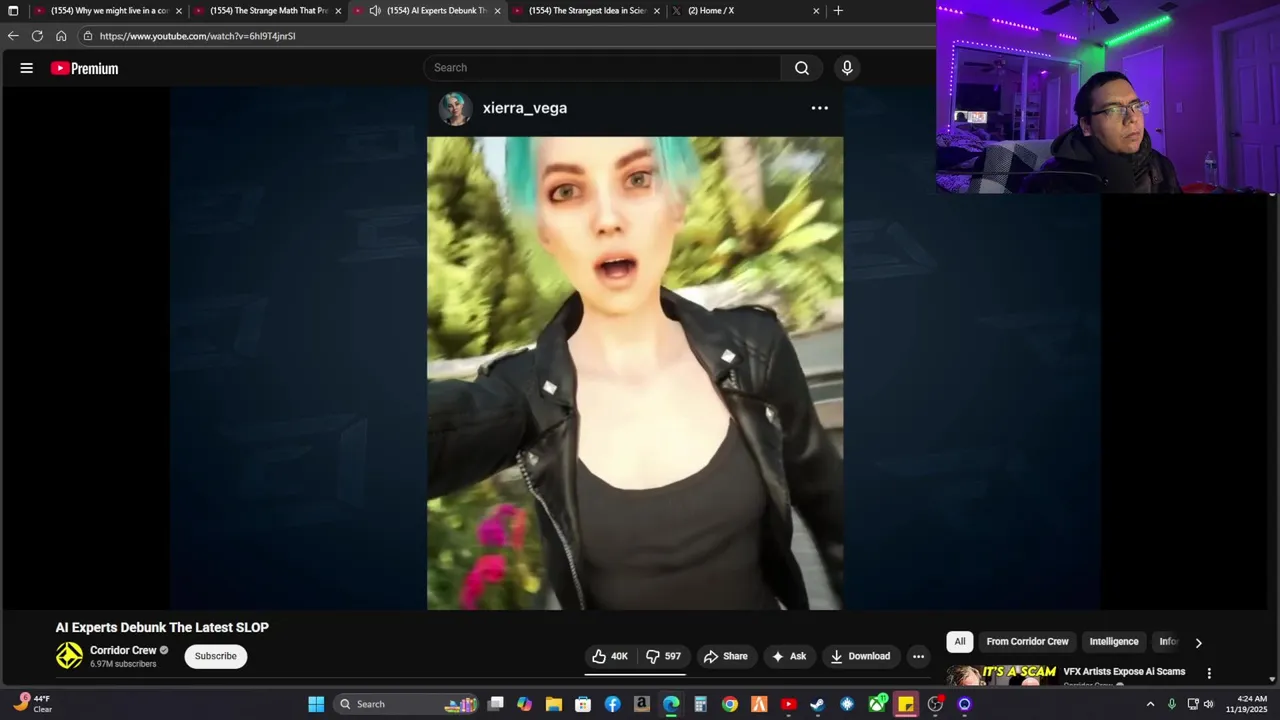This screenshot has width=1280, height=720.
Task: Start voice search with microphone icon
Action: (x=847, y=68)
